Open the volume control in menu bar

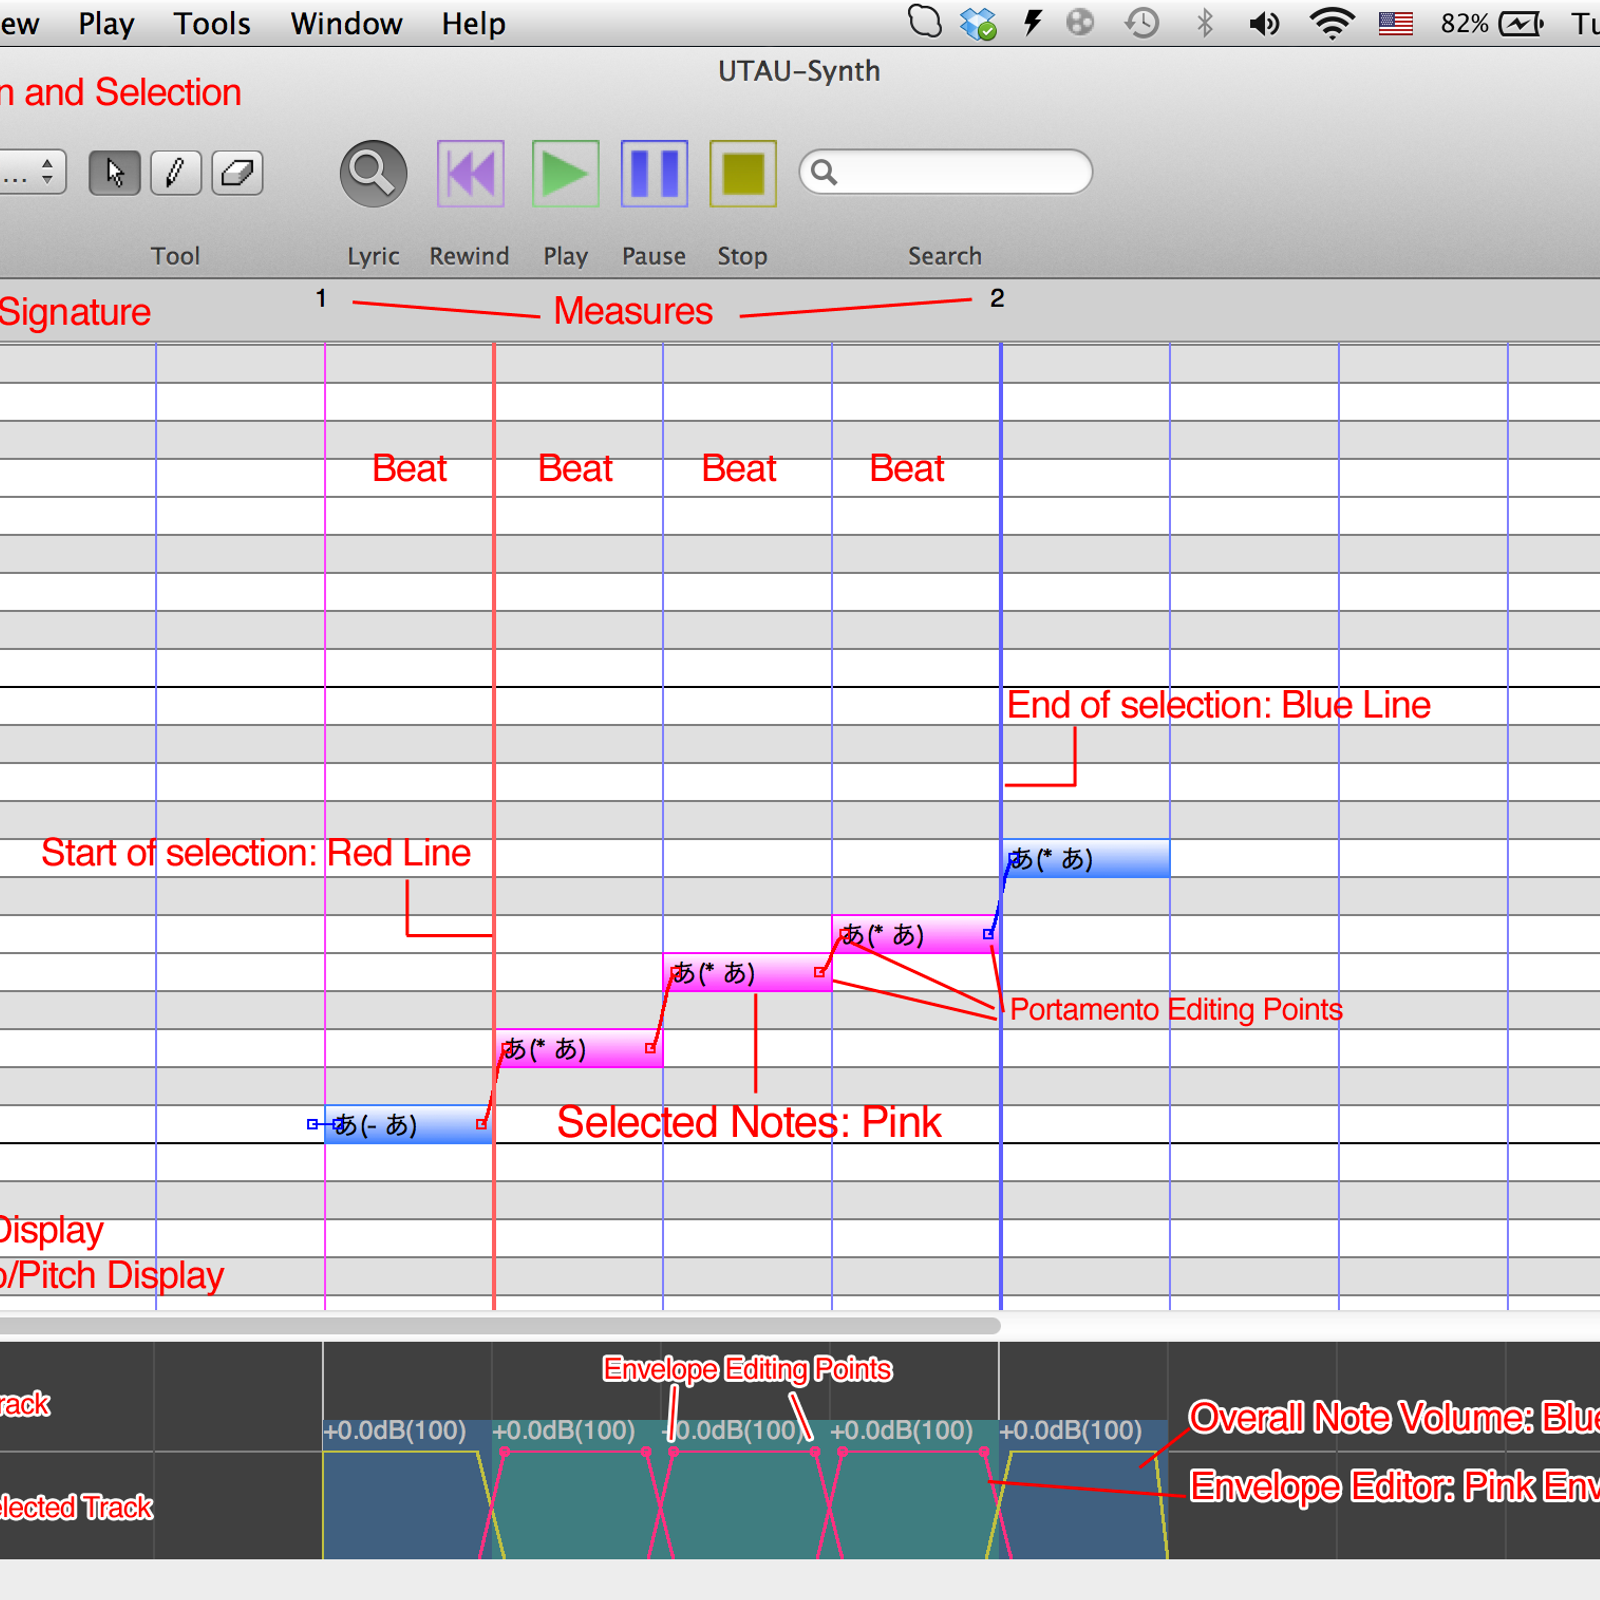[1264, 23]
